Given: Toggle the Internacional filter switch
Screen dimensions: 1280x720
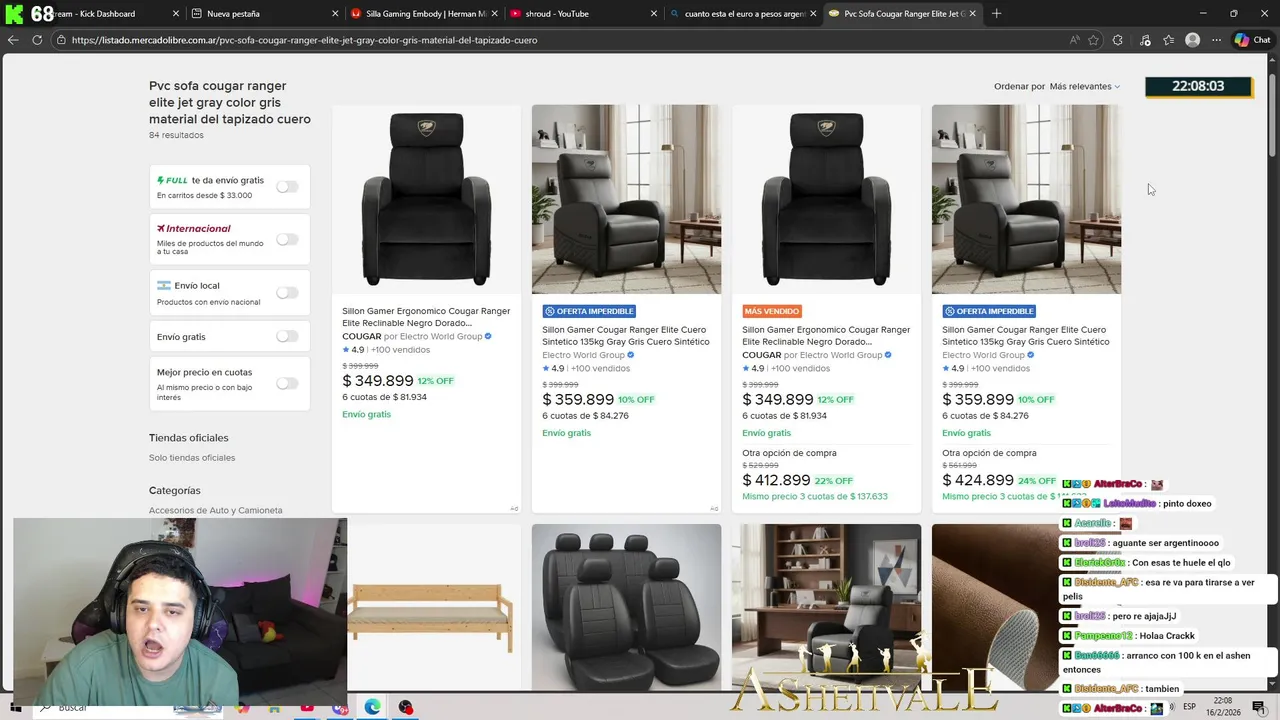Looking at the screenshot, I should tap(287, 240).
